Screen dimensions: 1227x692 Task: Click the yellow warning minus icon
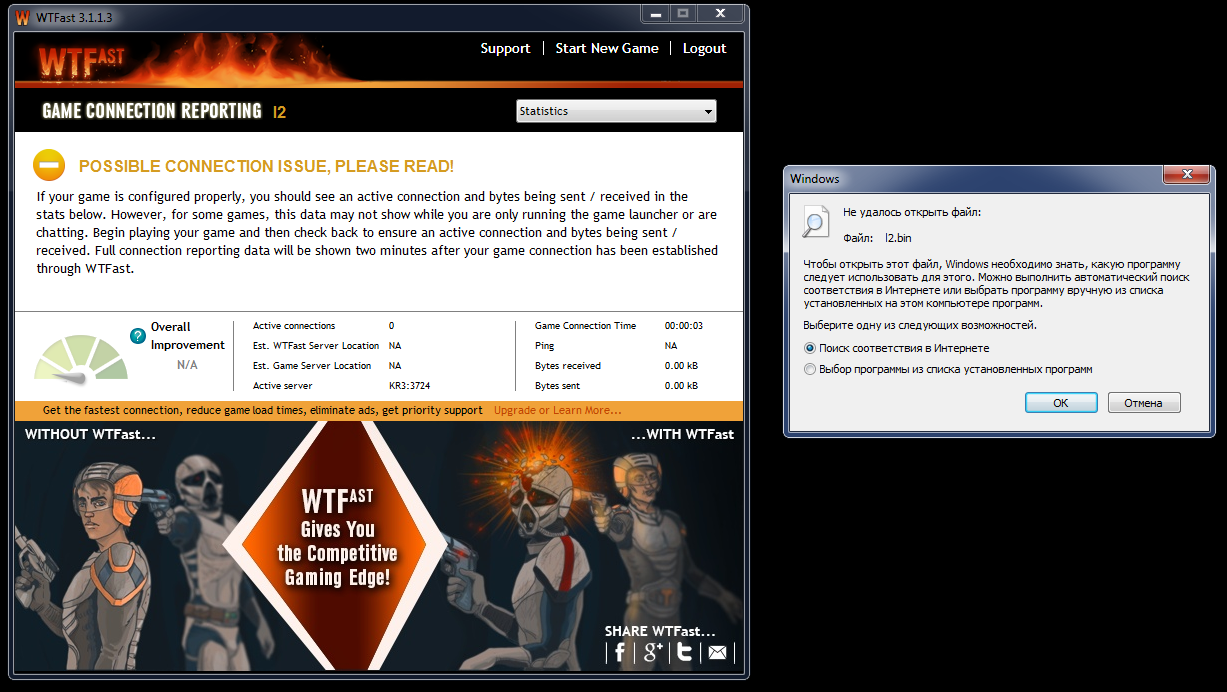click(49, 165)
